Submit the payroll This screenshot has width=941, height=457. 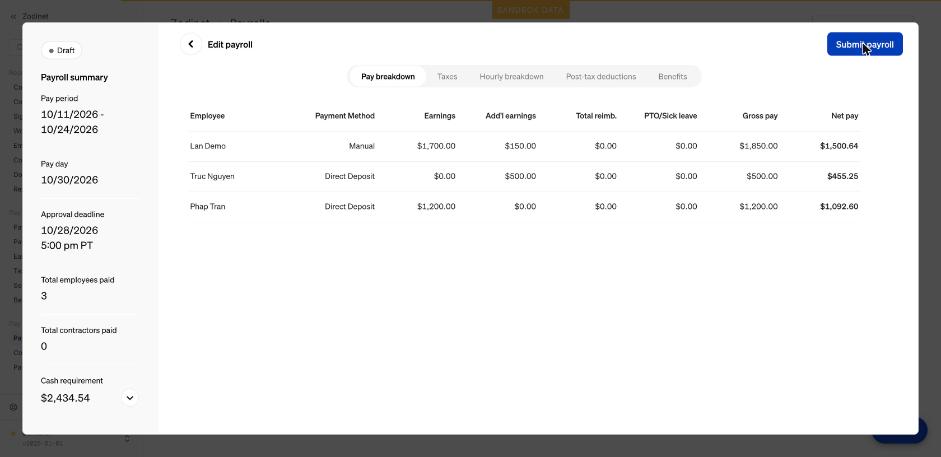pos(864,44)
